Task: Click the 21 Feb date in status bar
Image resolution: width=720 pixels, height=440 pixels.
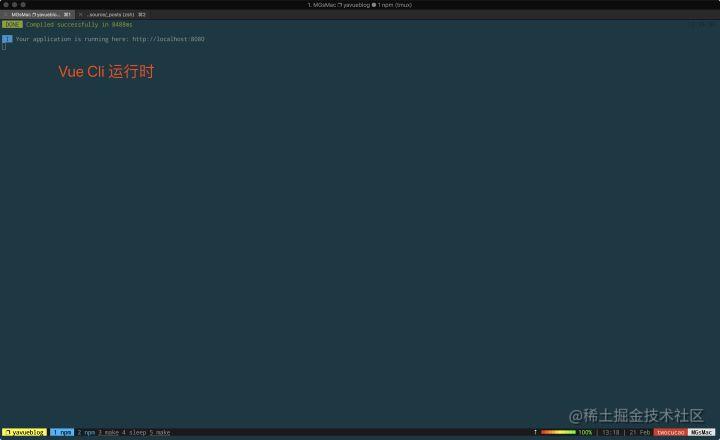Action: [640, 432]
